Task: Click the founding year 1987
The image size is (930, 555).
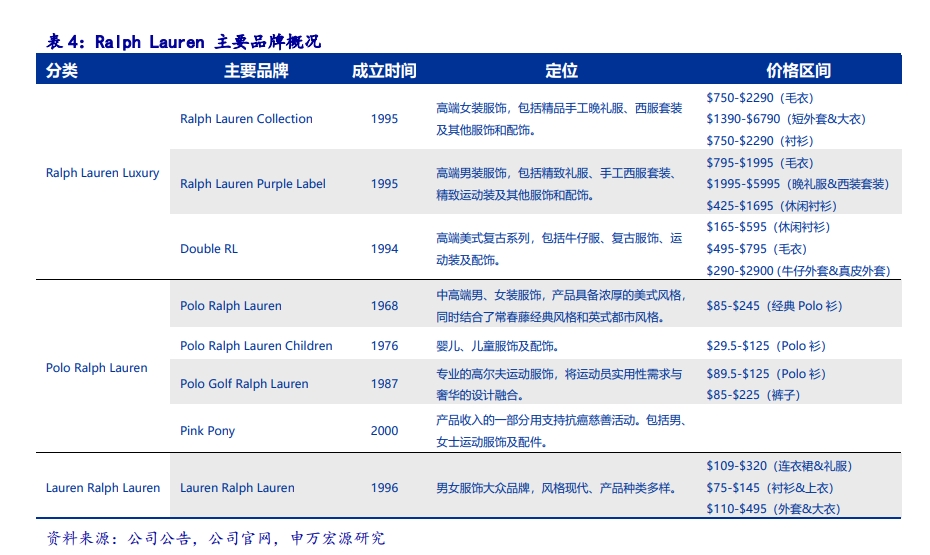Action: click(384, 384)
